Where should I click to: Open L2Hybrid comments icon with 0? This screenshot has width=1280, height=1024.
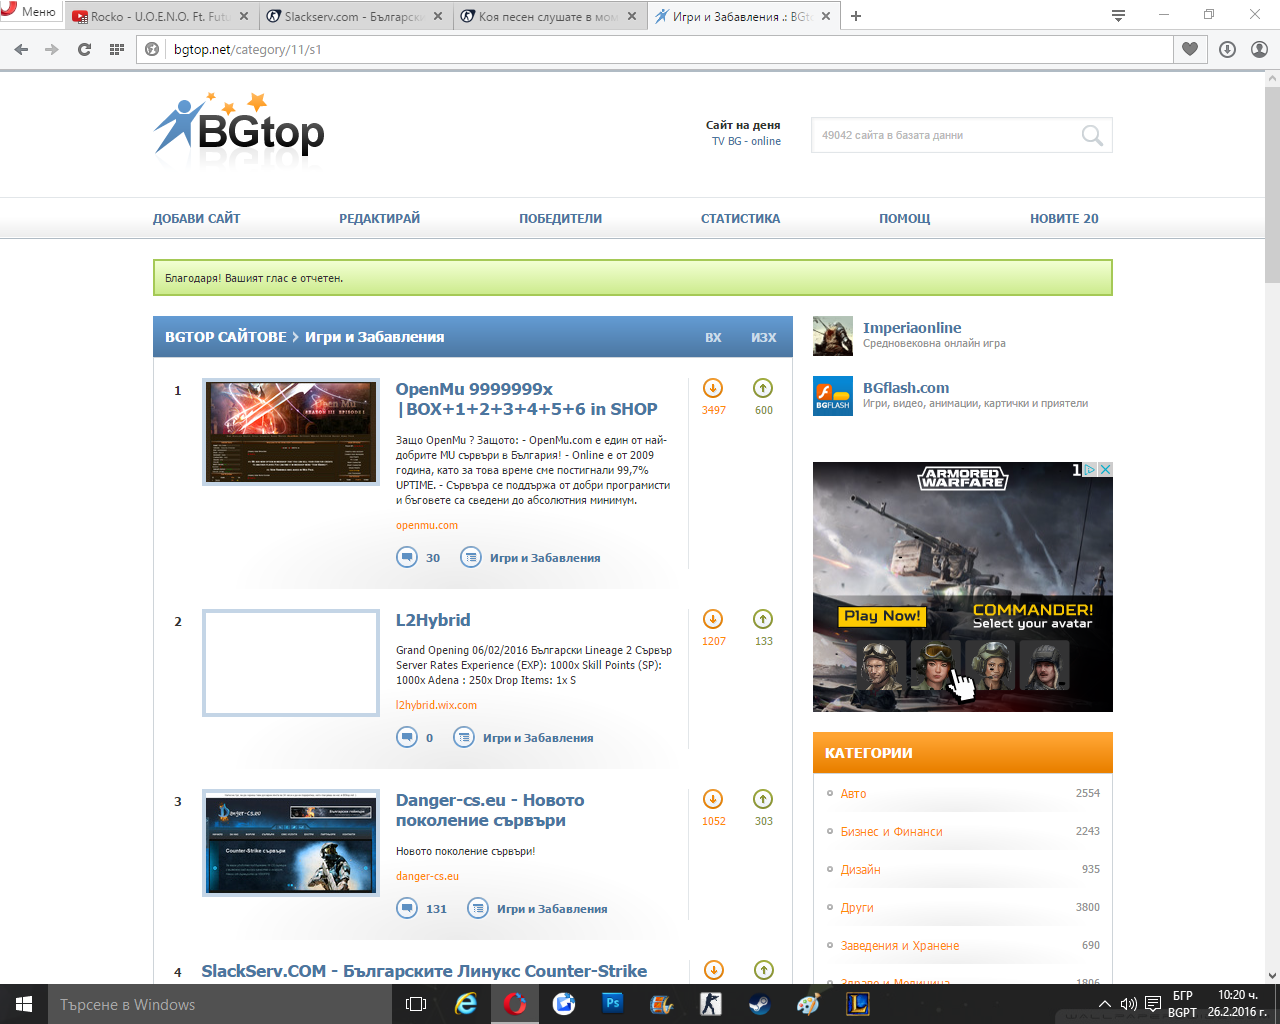[x=407, y=737]
